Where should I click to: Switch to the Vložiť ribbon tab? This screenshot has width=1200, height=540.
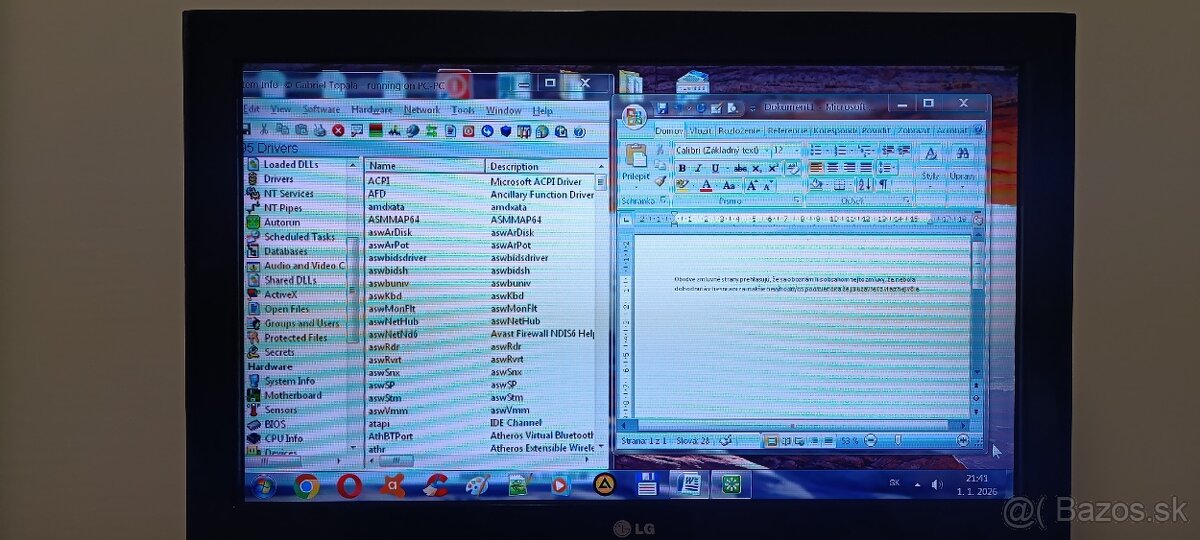coord(700,130)
